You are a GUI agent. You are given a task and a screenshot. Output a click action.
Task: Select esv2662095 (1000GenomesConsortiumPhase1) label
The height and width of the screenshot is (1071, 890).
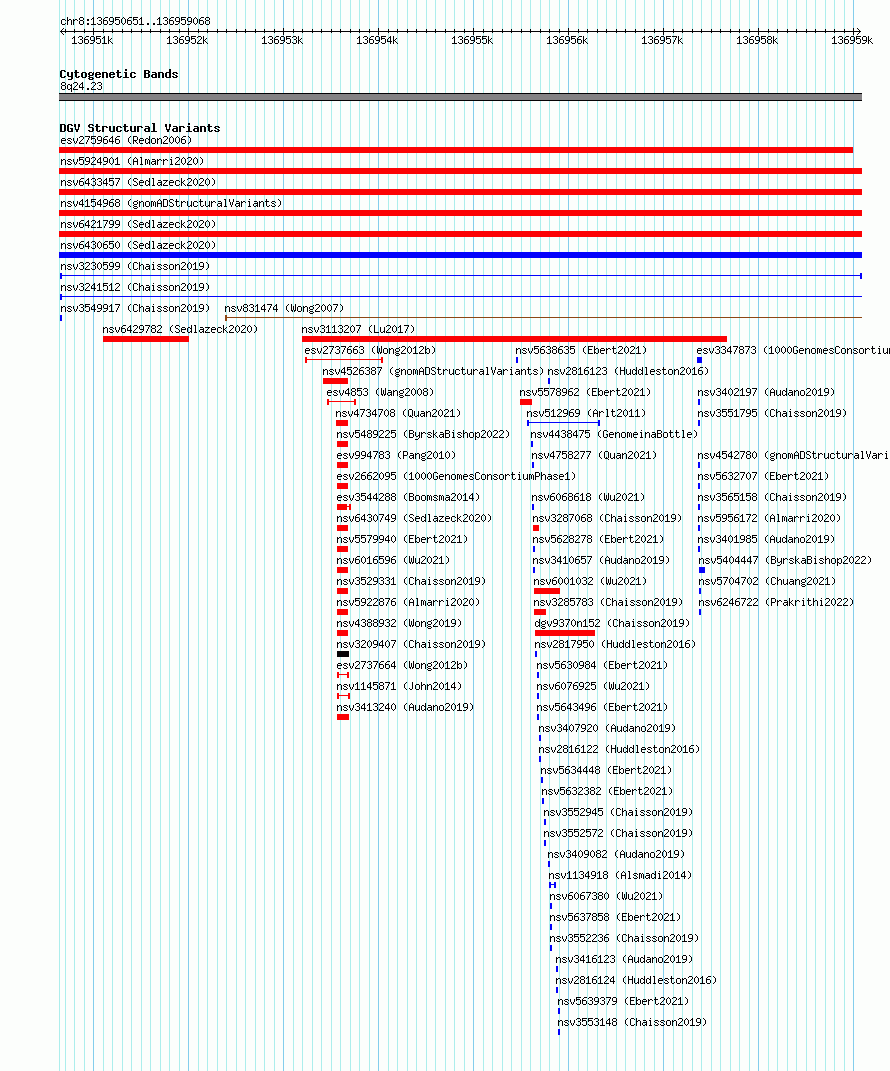coord(456,476)
